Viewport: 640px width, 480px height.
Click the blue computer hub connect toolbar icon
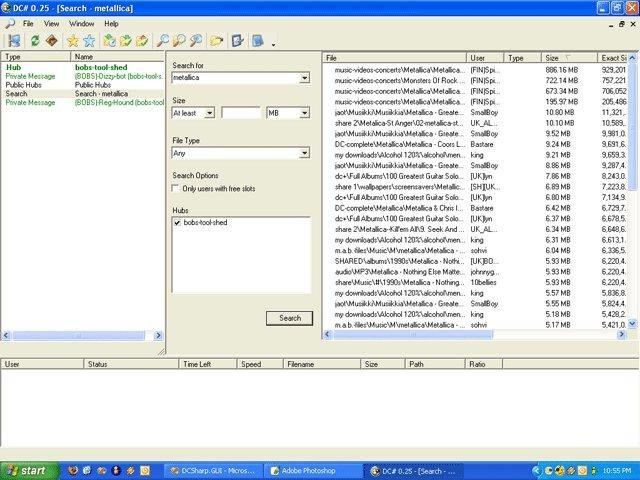pos(14,41)
